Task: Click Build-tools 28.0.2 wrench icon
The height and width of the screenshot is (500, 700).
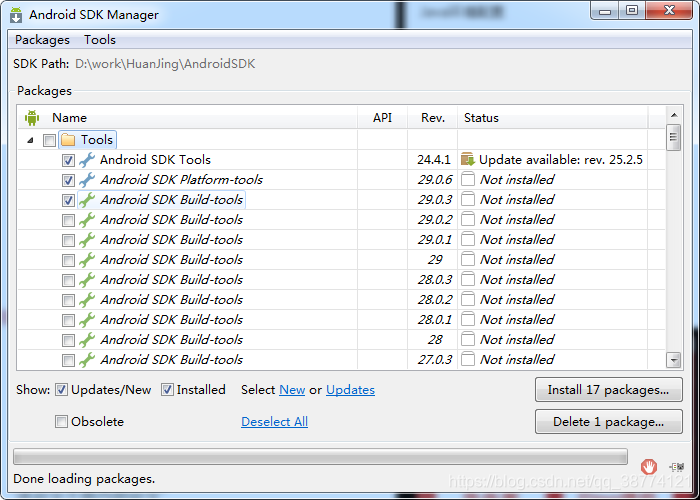Action: pyautogui.click(x=87, y=300)
